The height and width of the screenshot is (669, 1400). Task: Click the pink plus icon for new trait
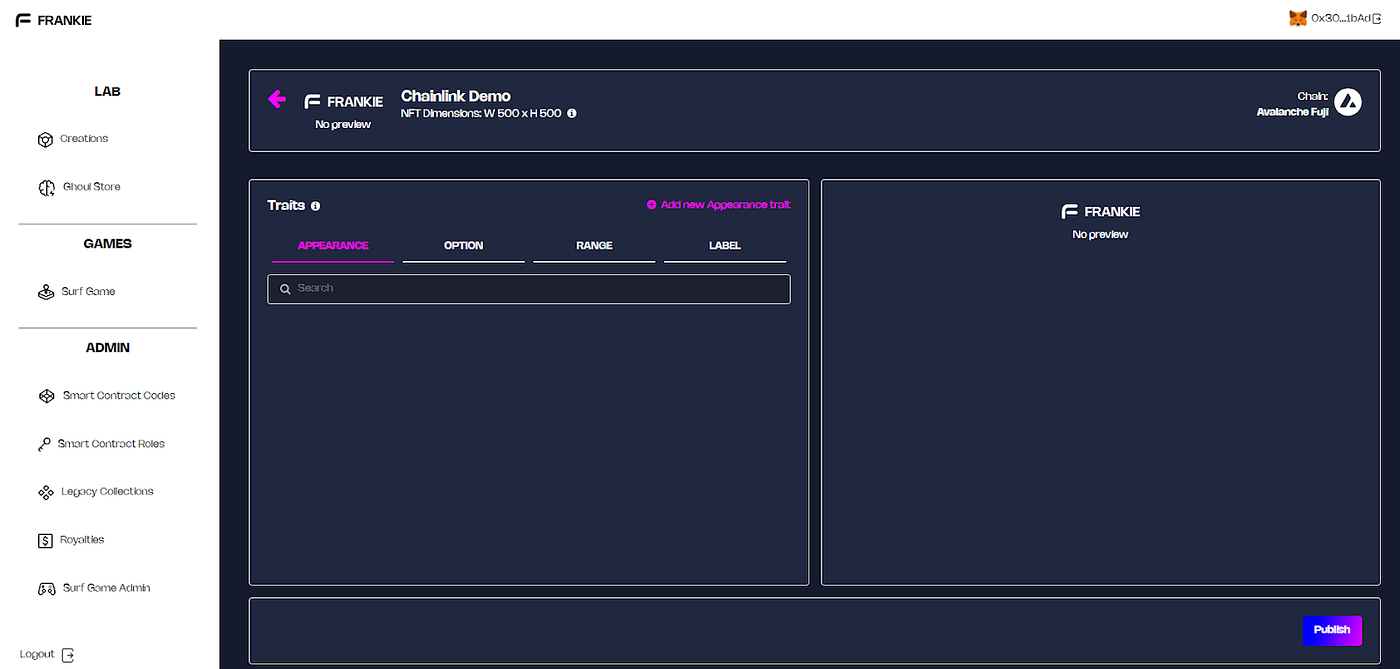point(651,205)
